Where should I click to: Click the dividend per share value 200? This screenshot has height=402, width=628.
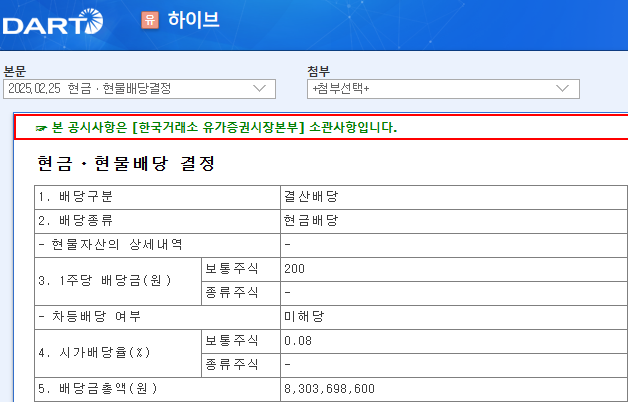pyautogui.click(x=295, y=268)
